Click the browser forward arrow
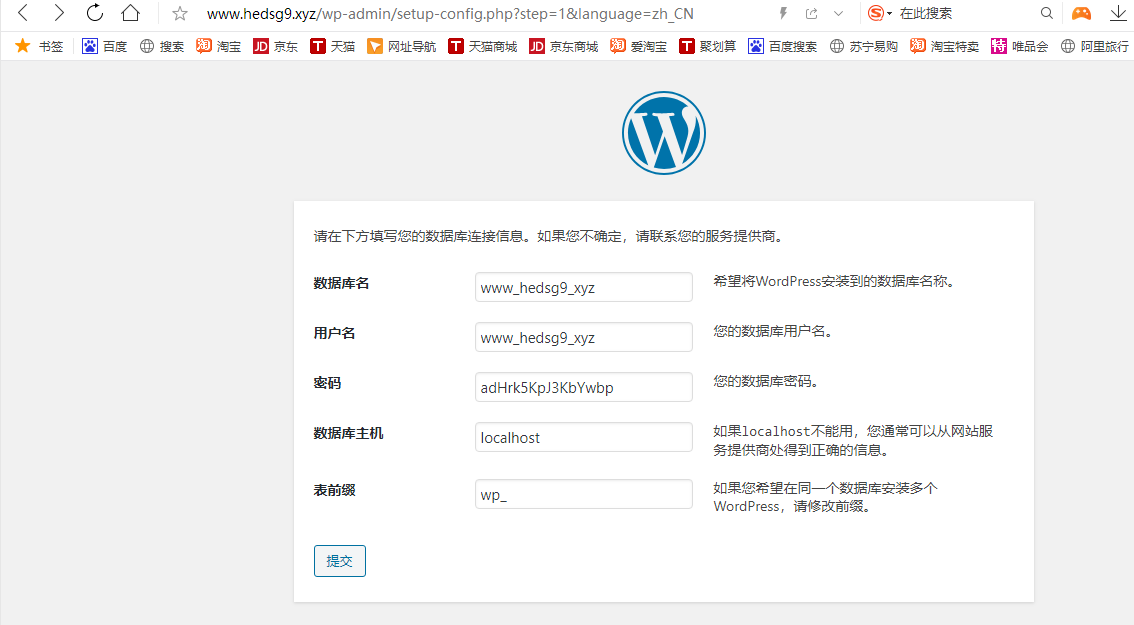The width and height of the screenshot is (1134, 625). pos(59,13)
